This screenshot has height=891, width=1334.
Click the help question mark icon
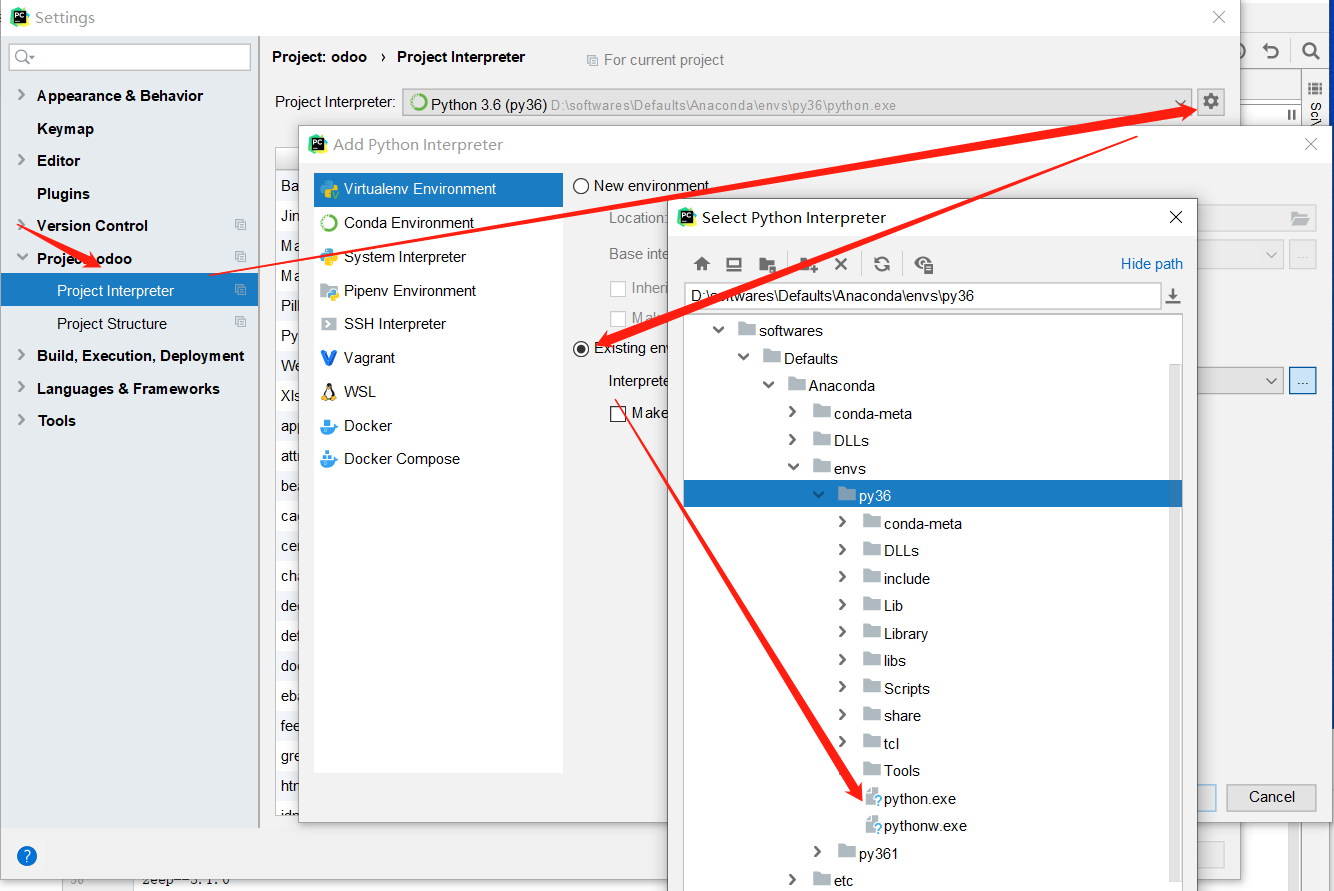coord(26,856)
